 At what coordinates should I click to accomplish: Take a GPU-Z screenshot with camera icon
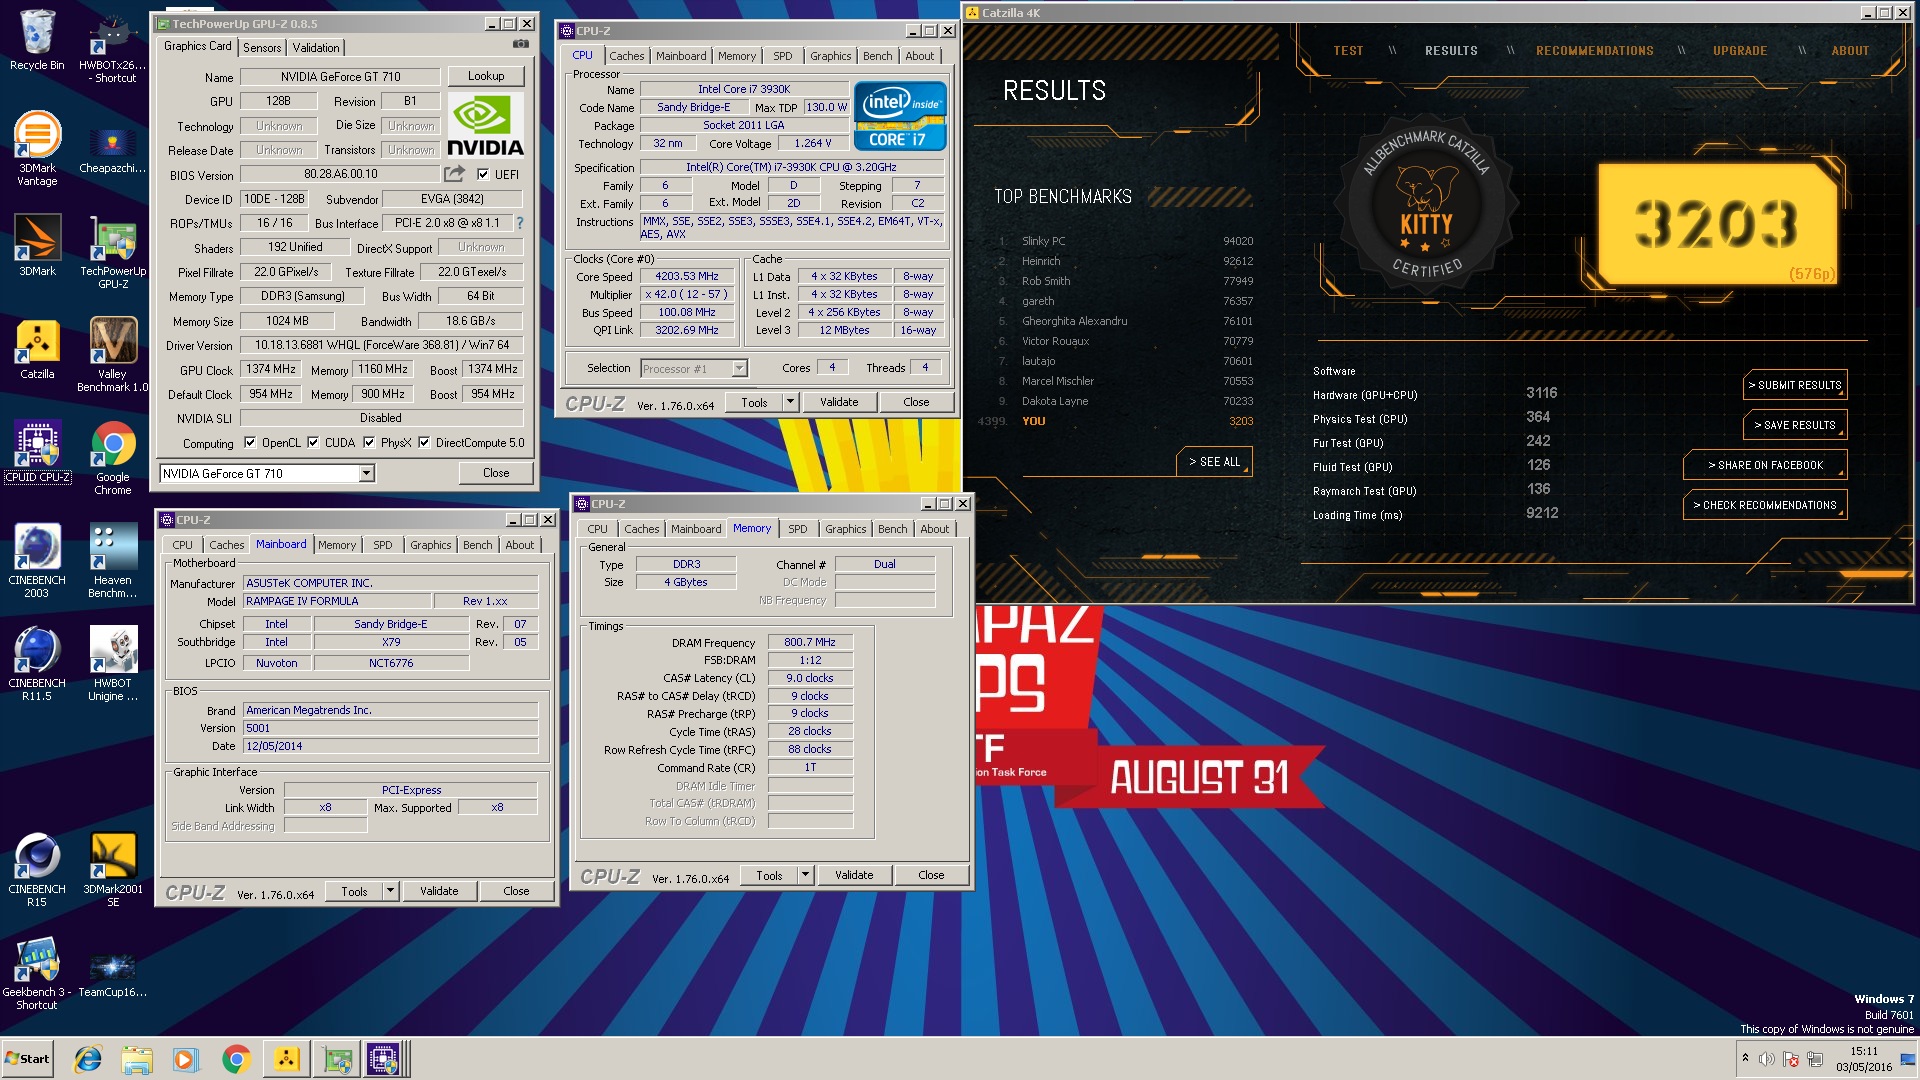coord(520,44)
